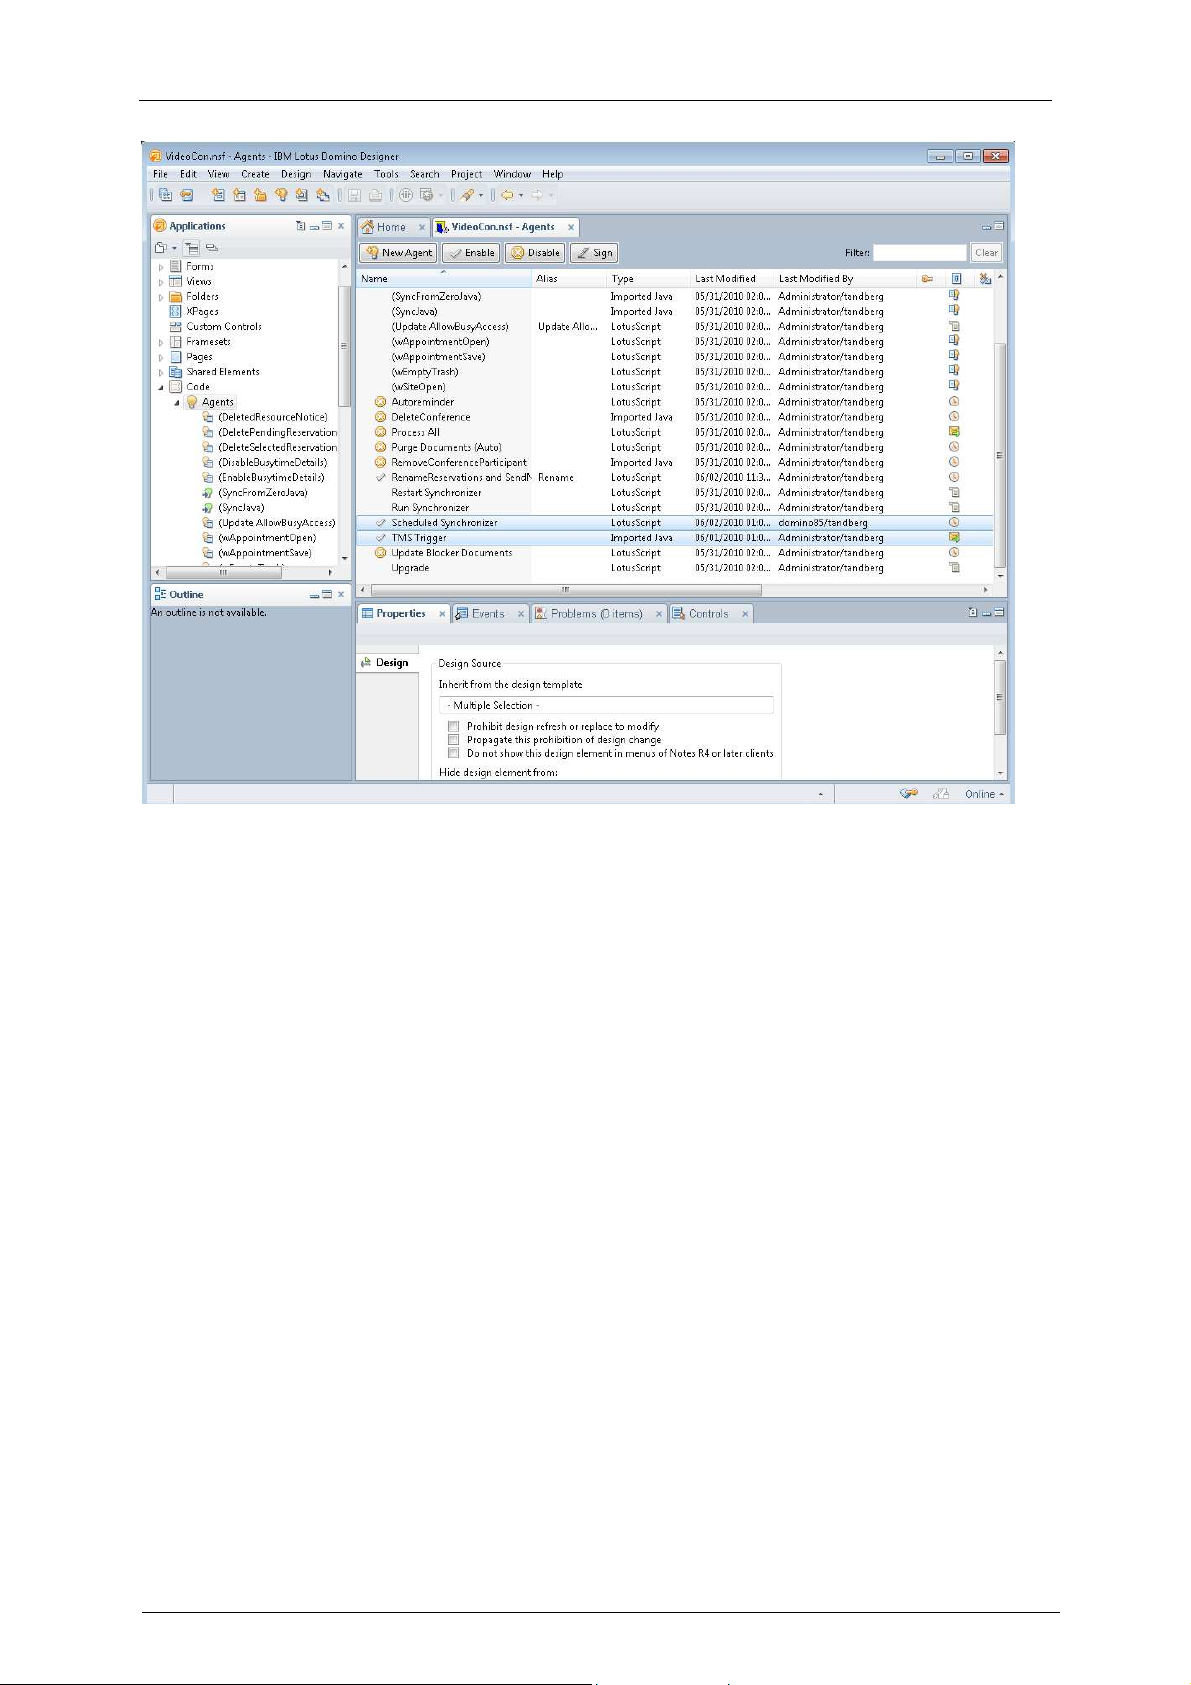
Task: Collapse the Code tree node
Action: (x=161, y=387)
